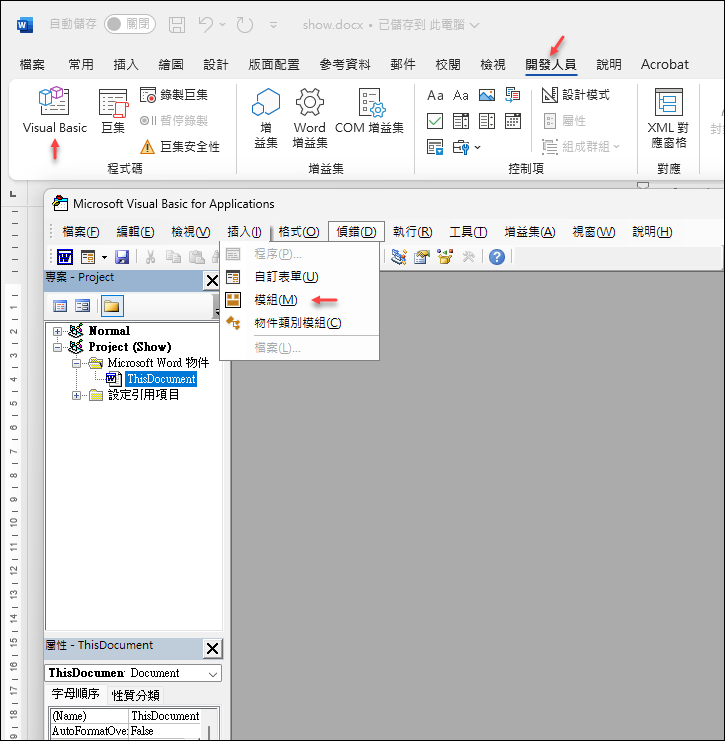Switch to 常用 ribbon tab
Image resolution: width=725 pixels, height=741 pixels.
click(x=81, y=65)
